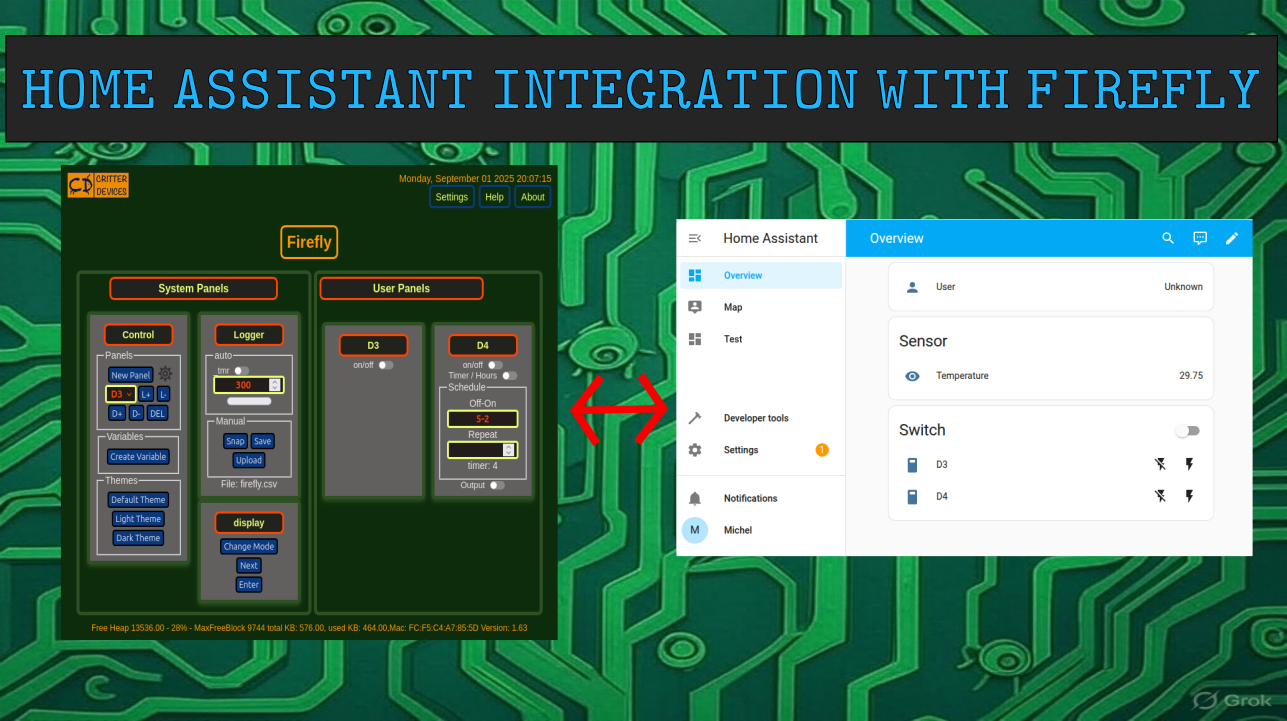This screenshot has height=721, width=1287.
Task: Click the D- button
Action: (136, 413)
